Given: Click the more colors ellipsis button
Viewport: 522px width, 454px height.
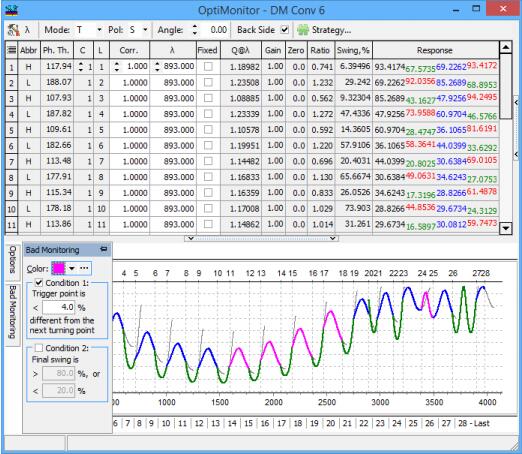Looking at the screenshot, I should click(84, 268).
